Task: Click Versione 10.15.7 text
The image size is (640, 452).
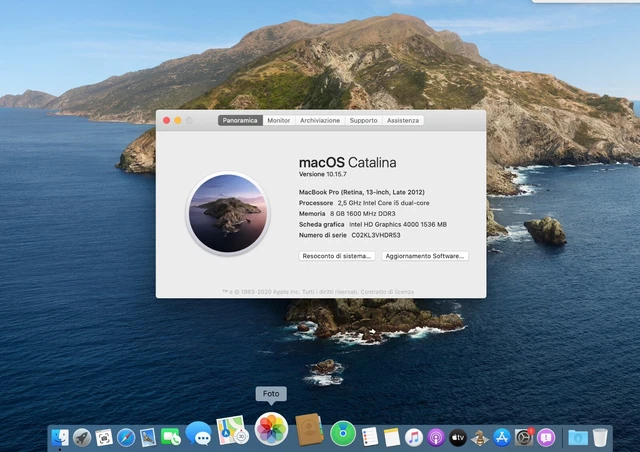Action: 323,174
